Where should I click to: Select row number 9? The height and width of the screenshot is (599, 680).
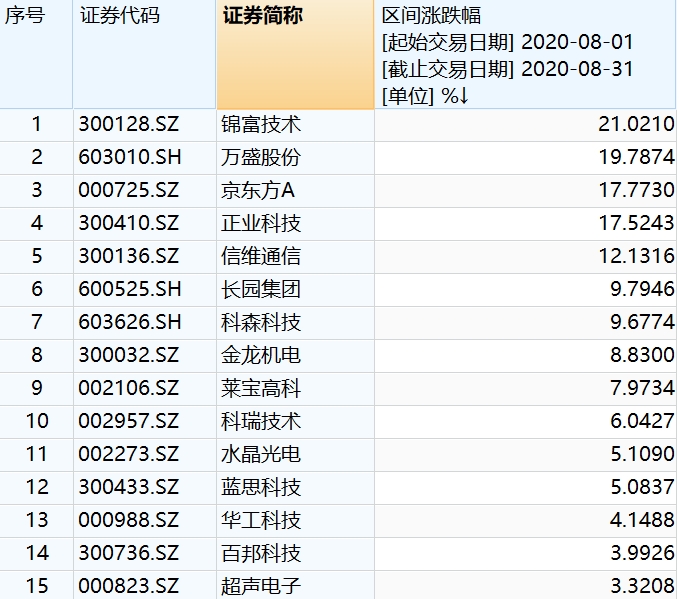click(x=37, y=388)
